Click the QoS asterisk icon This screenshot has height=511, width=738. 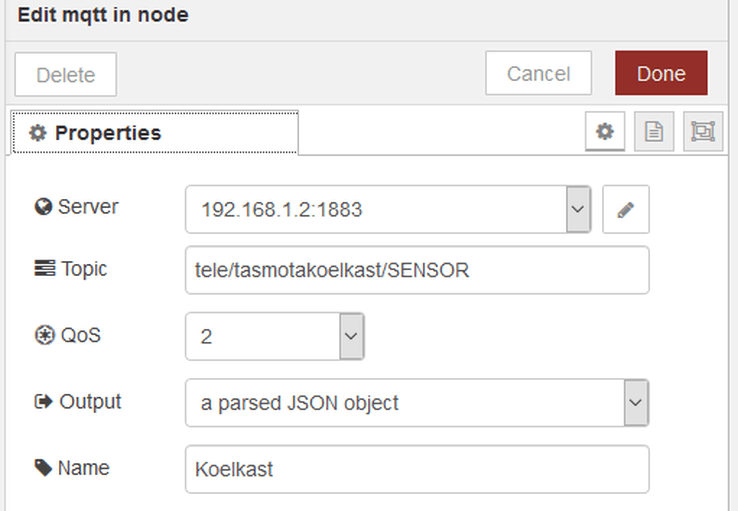[x=45, y=335]
